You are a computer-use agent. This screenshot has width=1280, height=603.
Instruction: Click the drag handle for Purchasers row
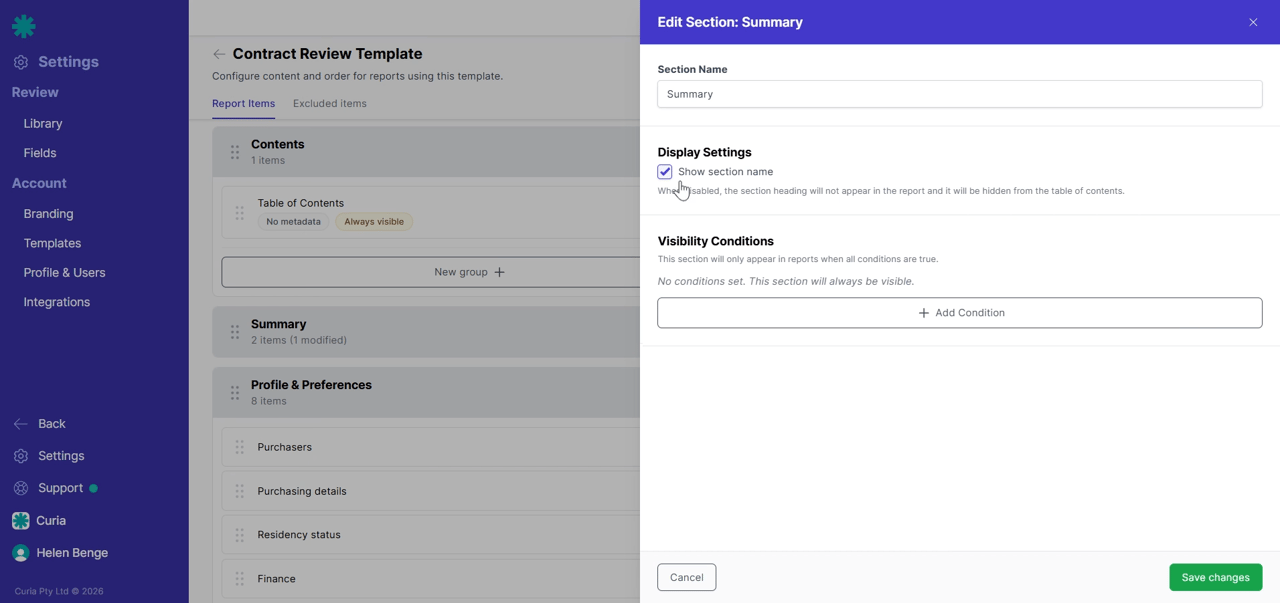coord(240,447)
